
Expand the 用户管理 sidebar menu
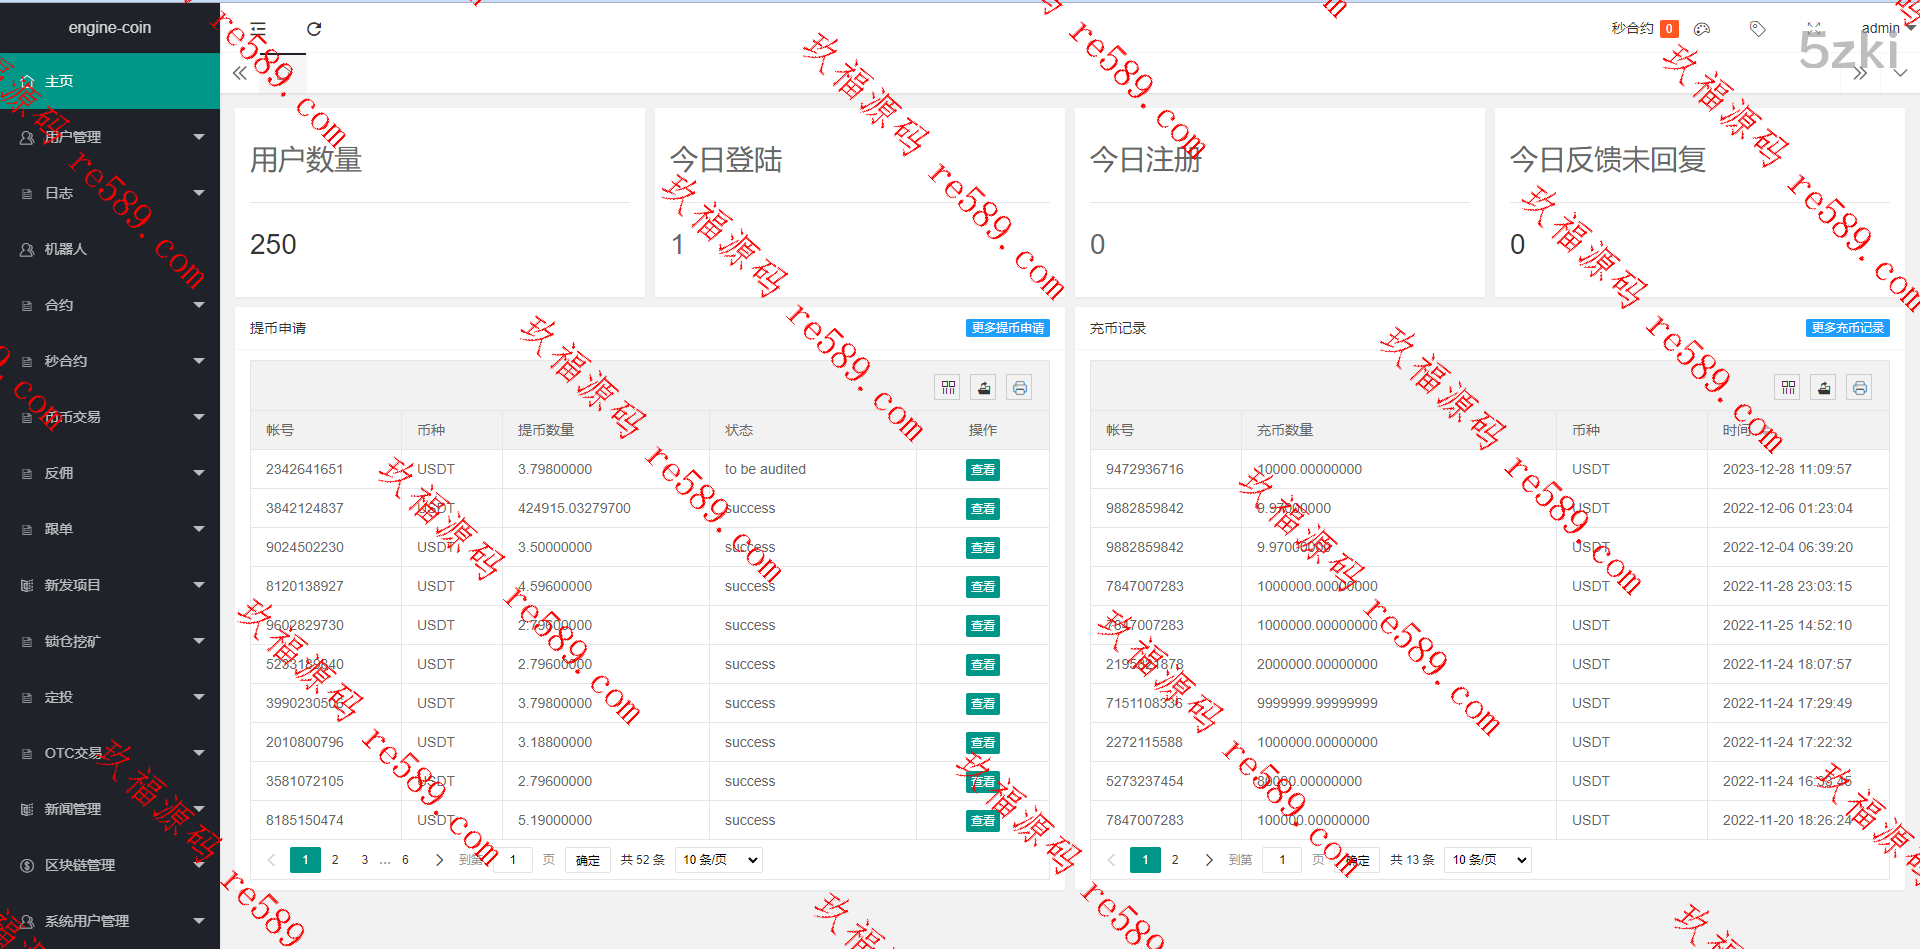[110, 137]
